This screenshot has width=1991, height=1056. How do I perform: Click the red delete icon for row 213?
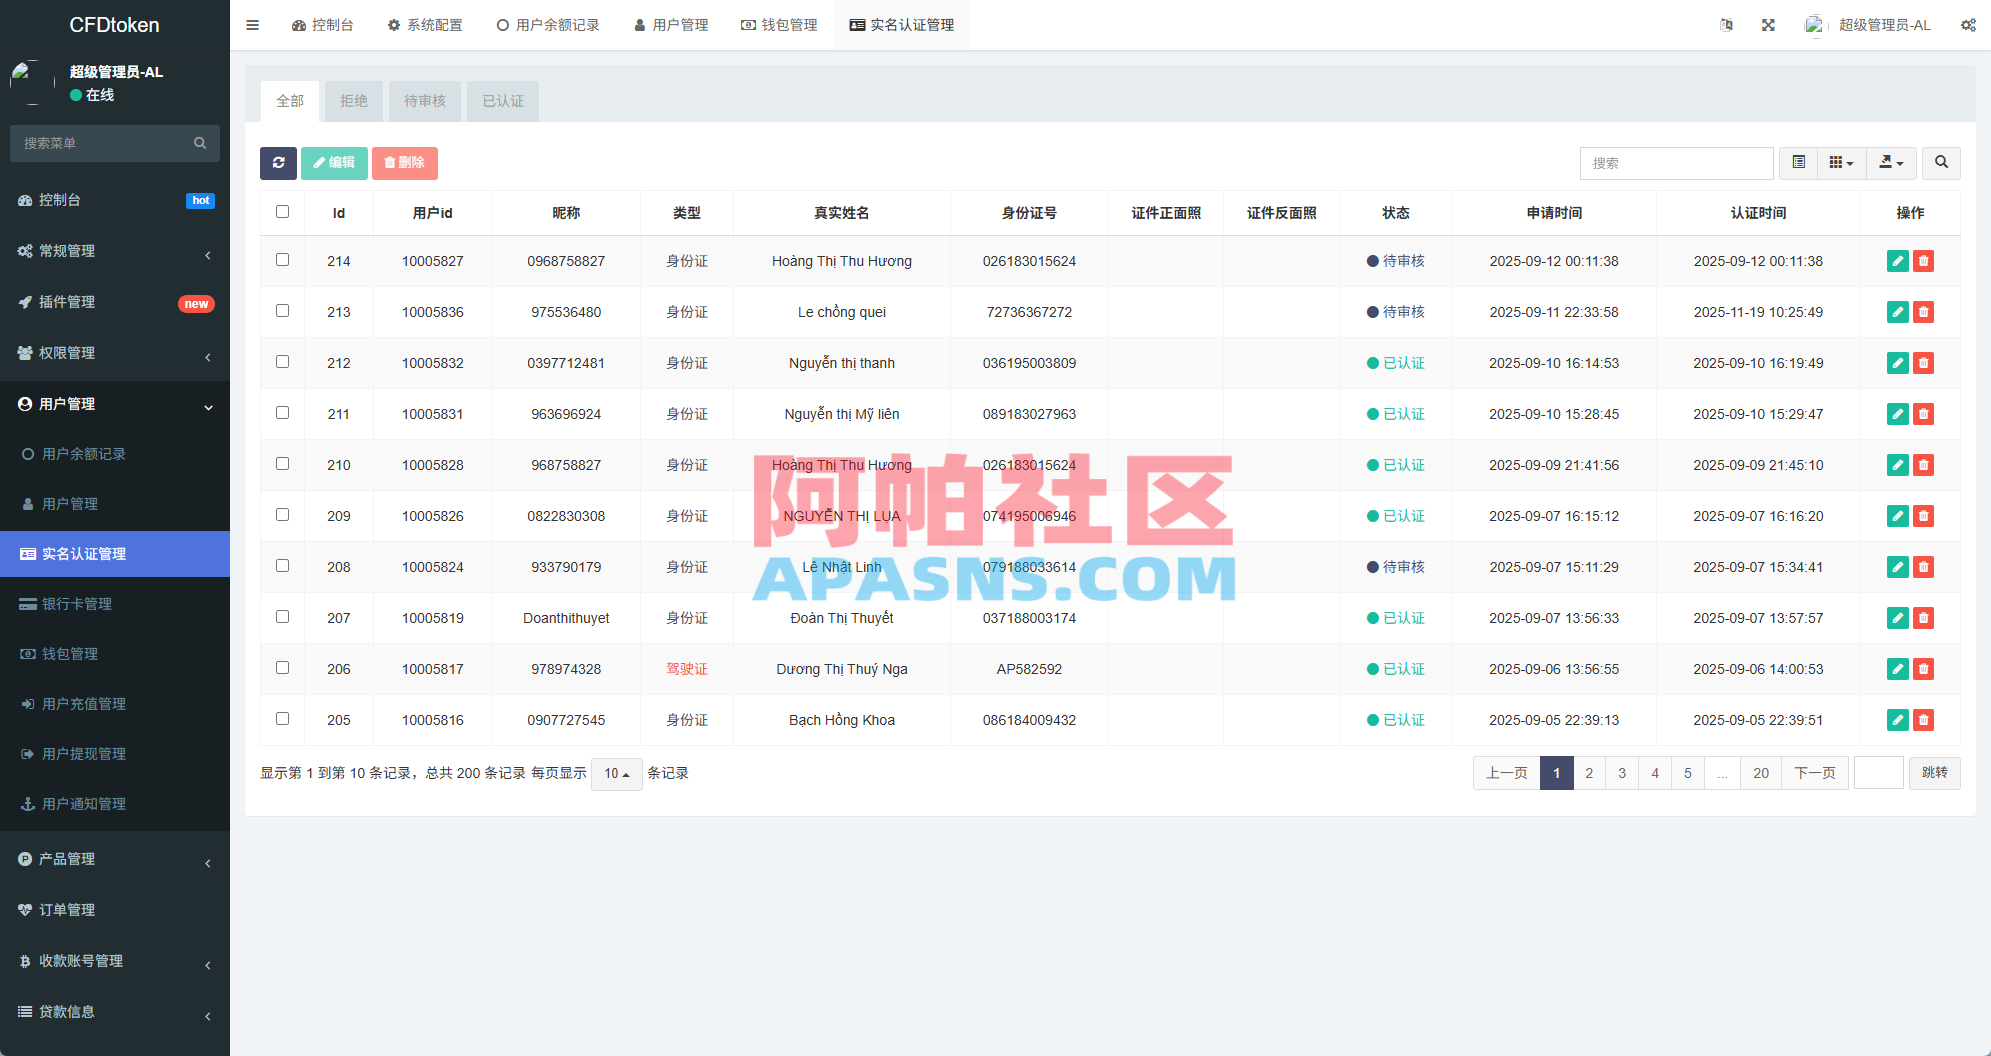1923,312
